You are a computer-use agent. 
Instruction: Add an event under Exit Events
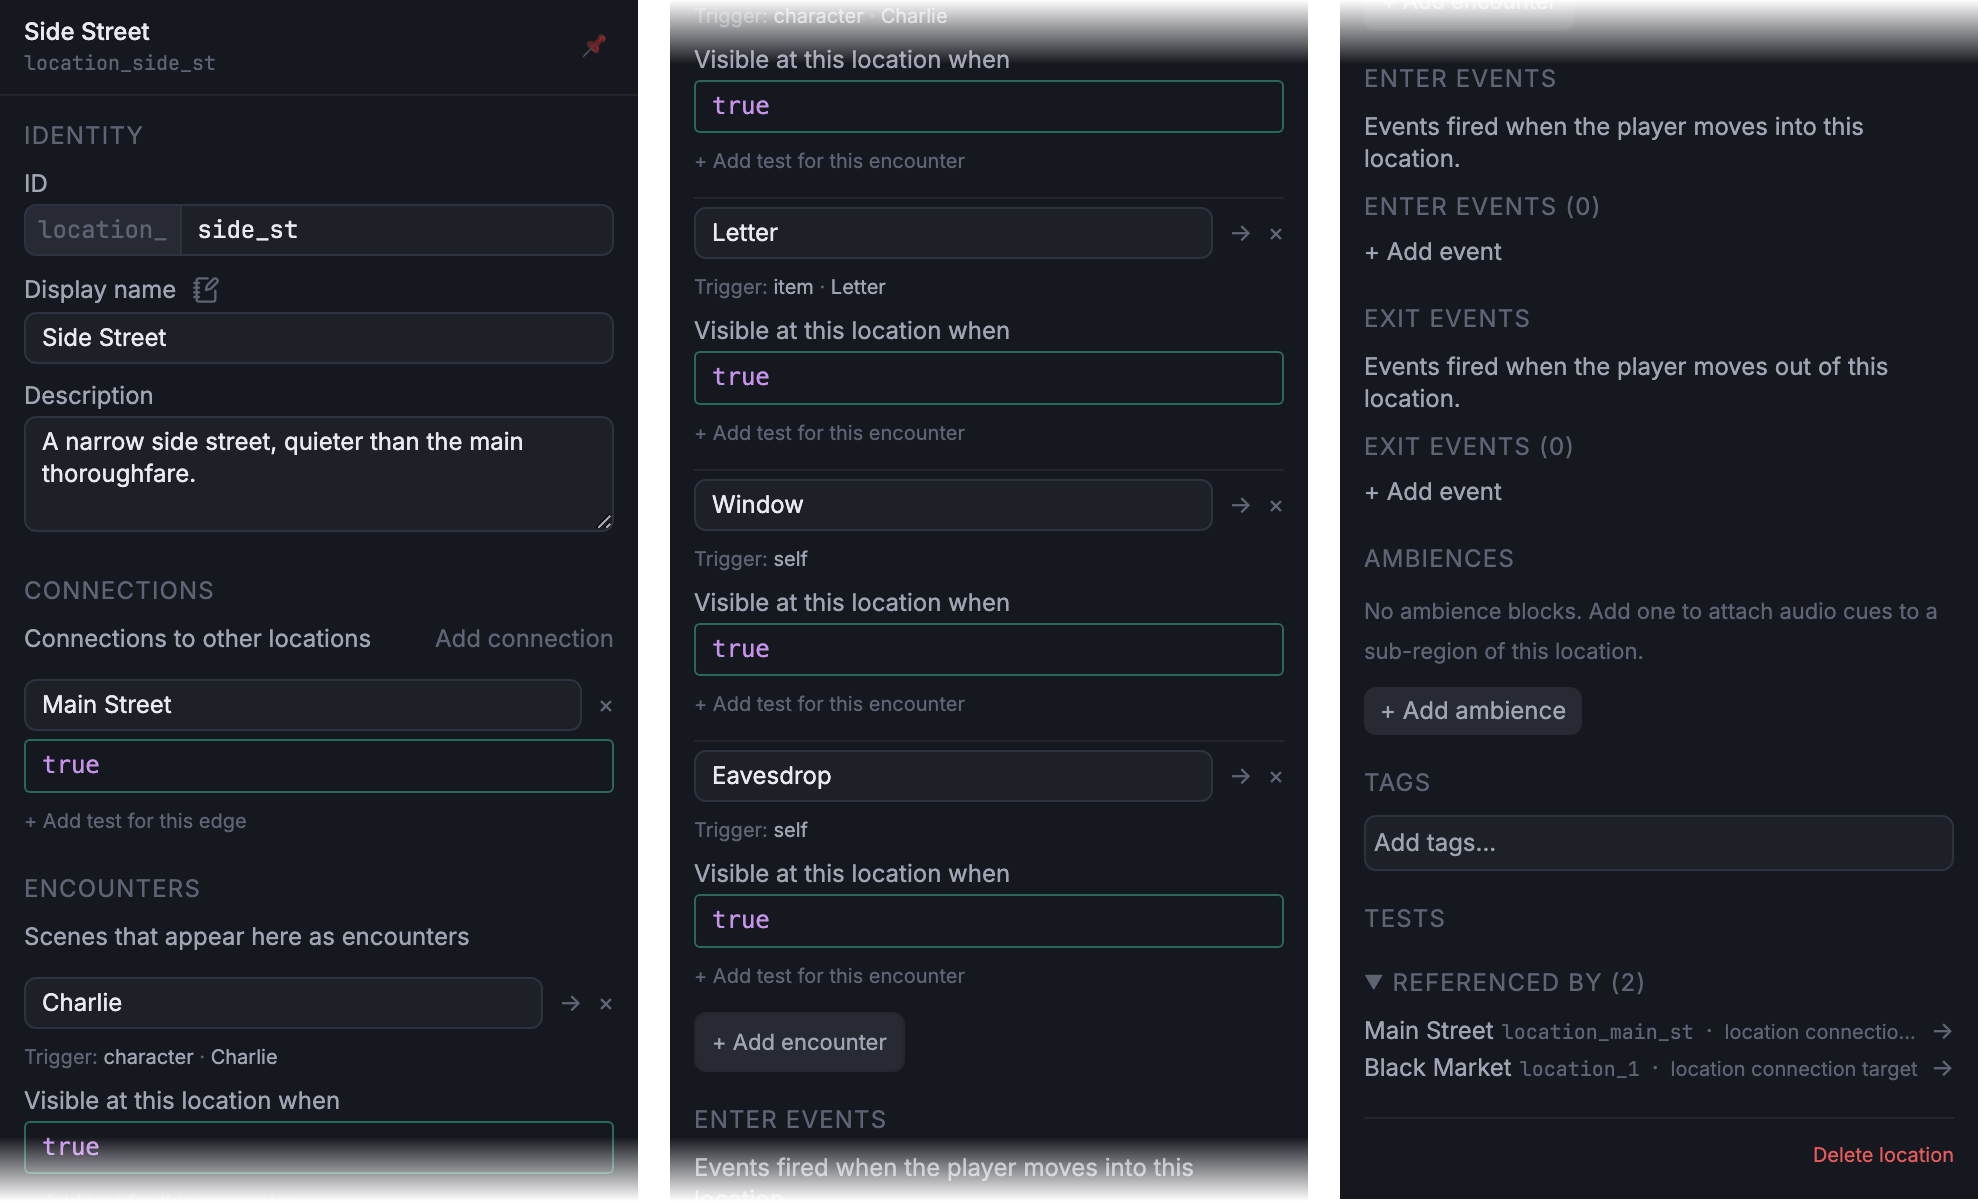(x=1433, y=492)
